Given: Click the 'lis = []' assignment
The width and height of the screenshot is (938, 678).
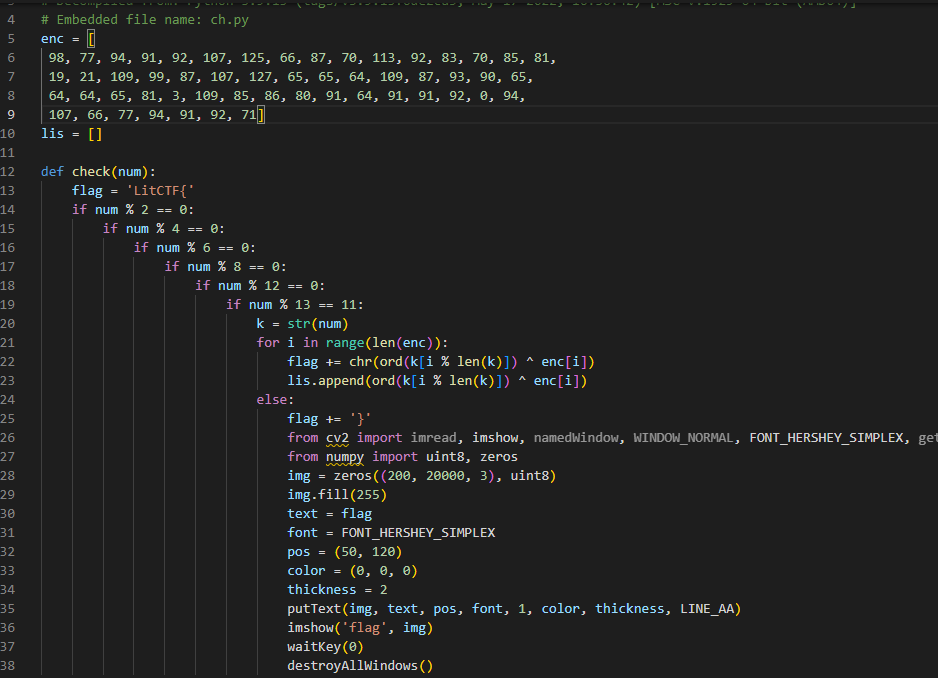Looking at the screenshot, I should pos(72,133).
